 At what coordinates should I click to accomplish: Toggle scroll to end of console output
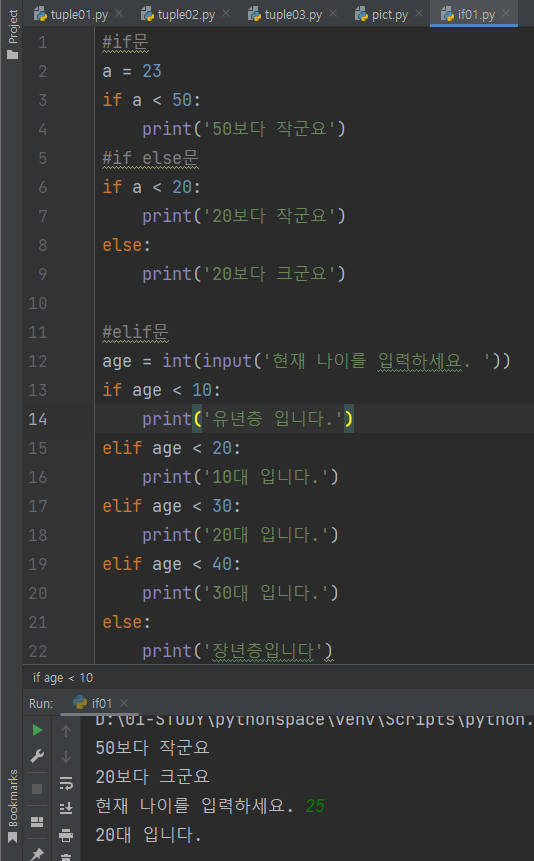point(66,808)
